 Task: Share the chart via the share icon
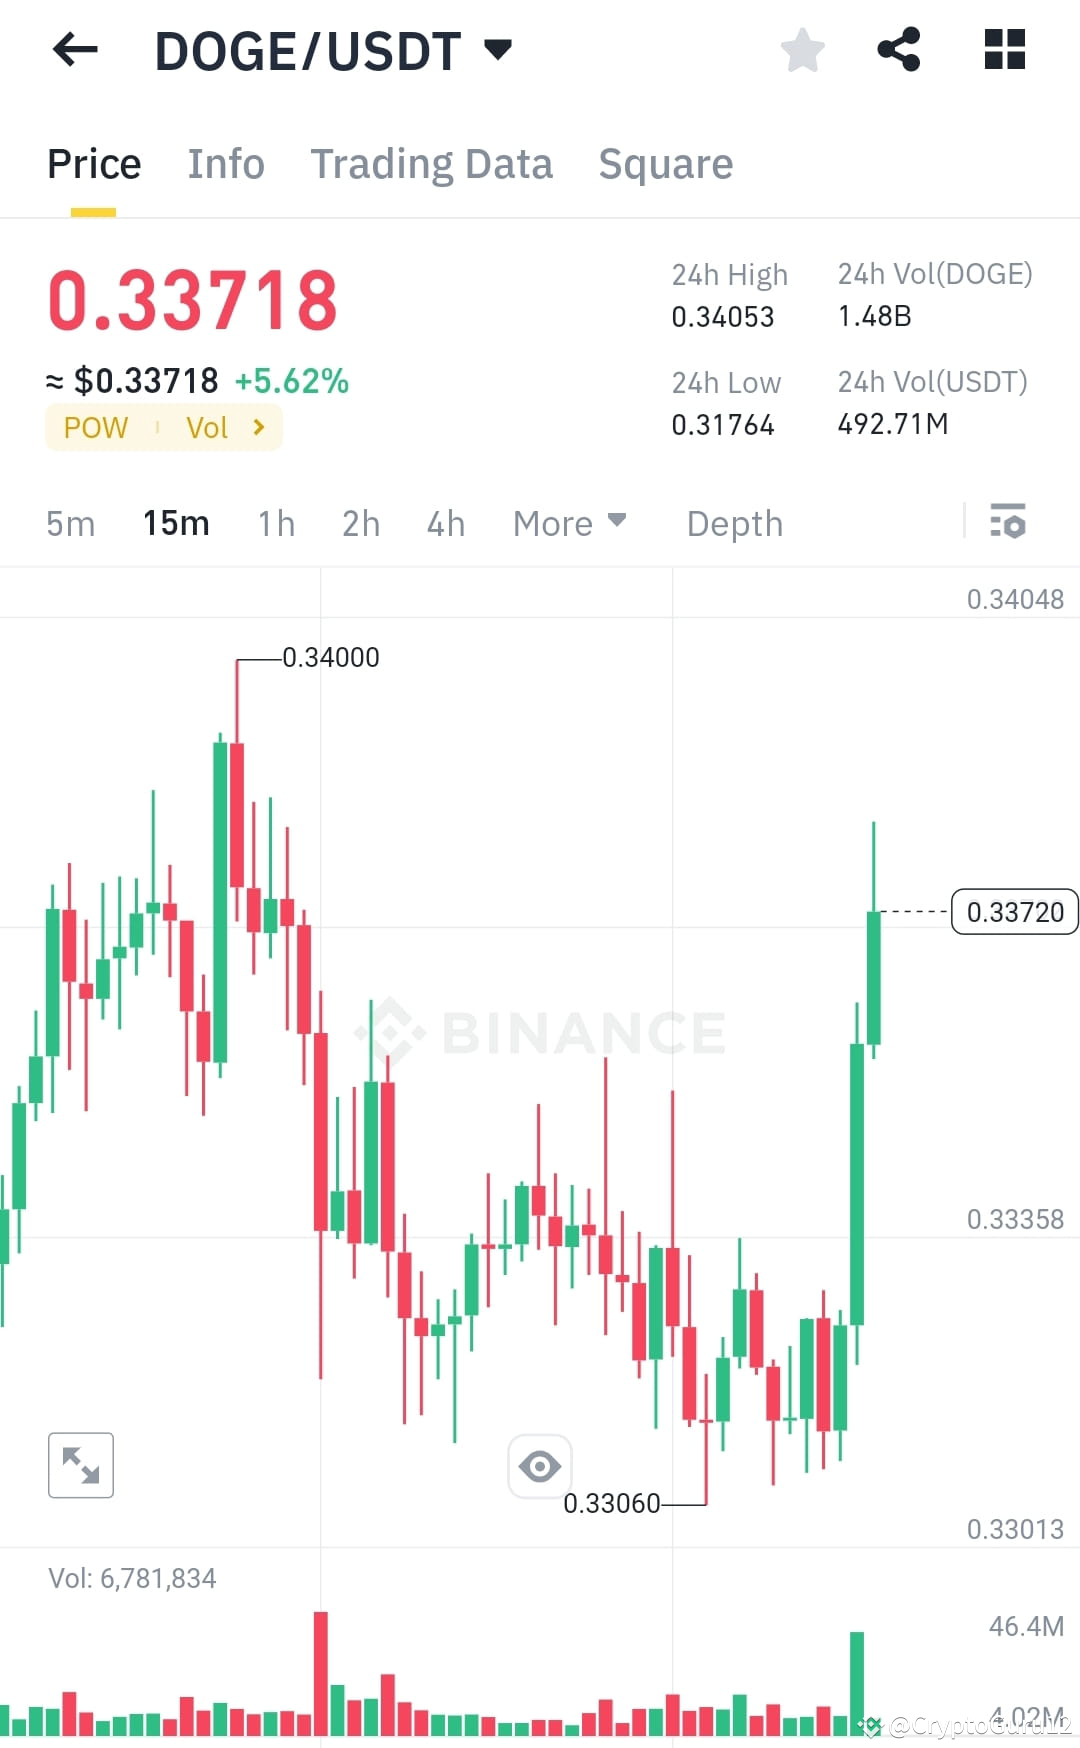(x=900, y=49)
